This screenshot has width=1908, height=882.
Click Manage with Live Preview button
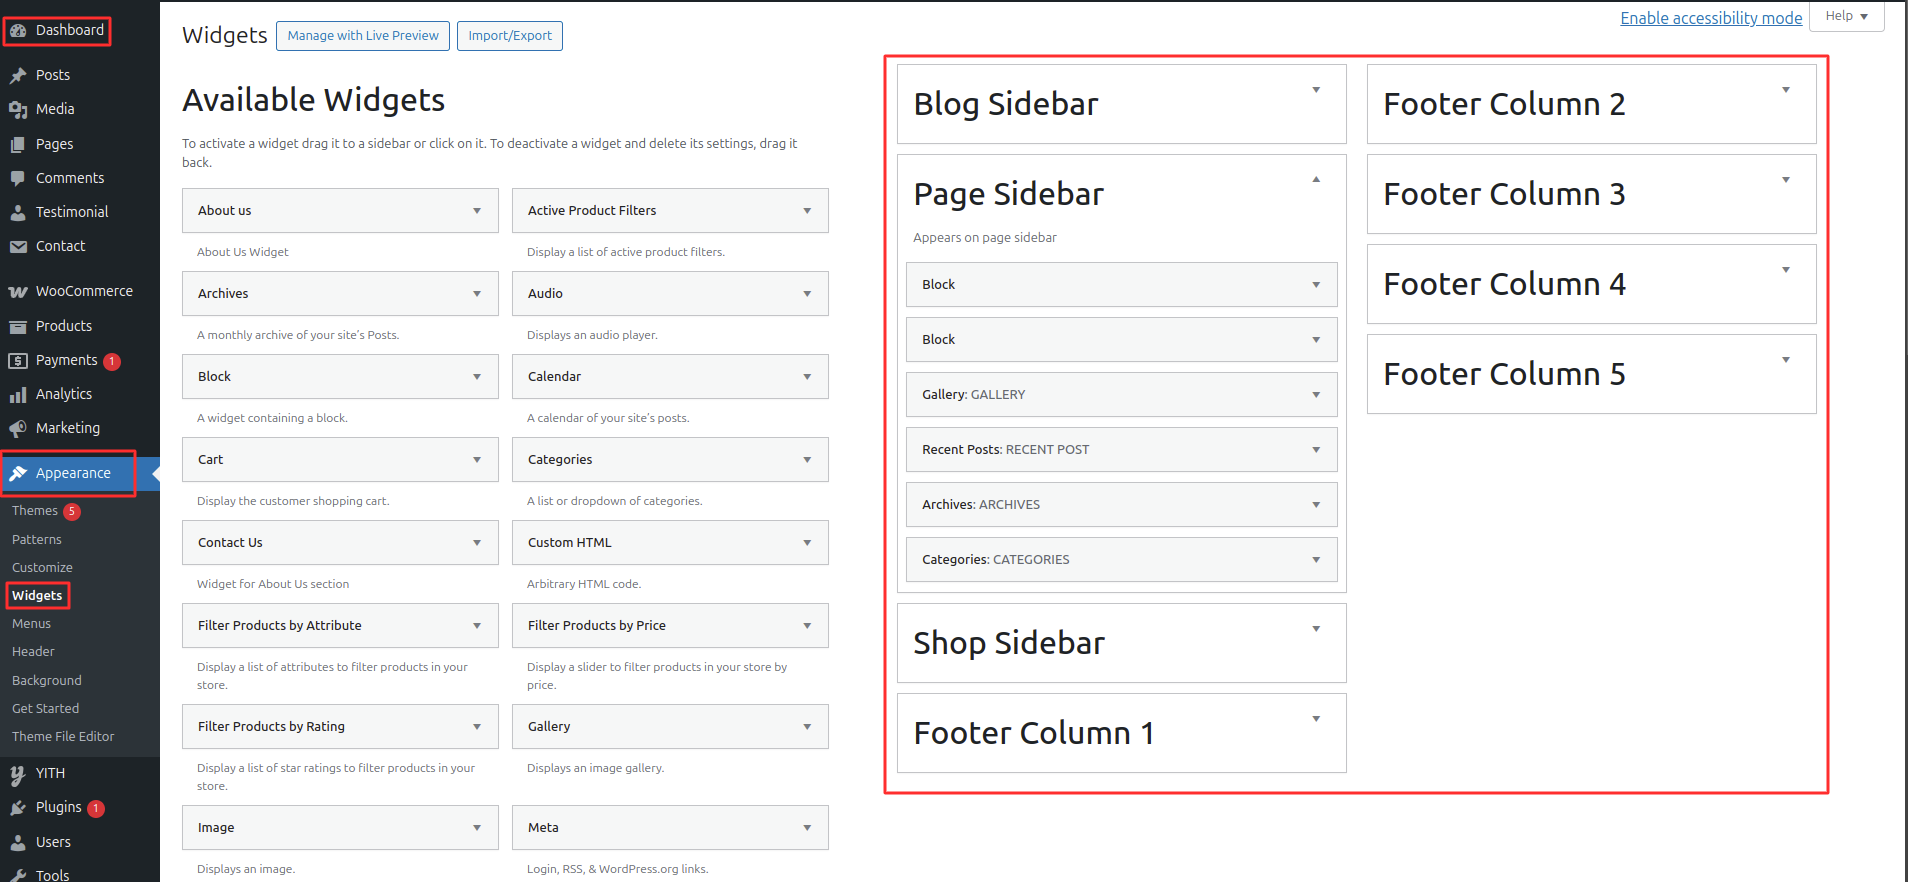[363, 36]
